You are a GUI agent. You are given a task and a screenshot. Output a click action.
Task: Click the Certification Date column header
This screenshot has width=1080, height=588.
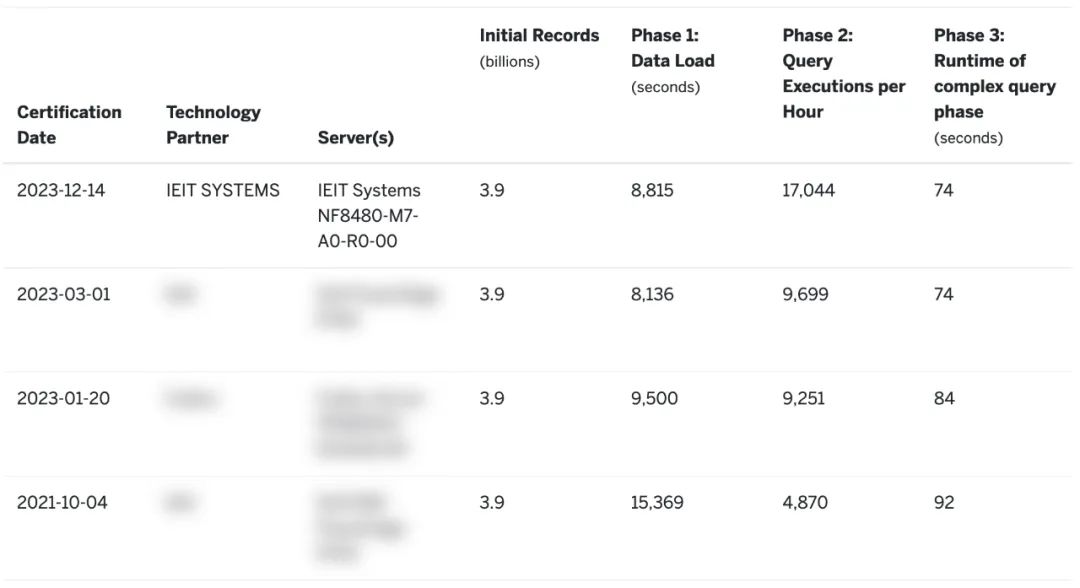pyautogui.click(x=69, y=125)
